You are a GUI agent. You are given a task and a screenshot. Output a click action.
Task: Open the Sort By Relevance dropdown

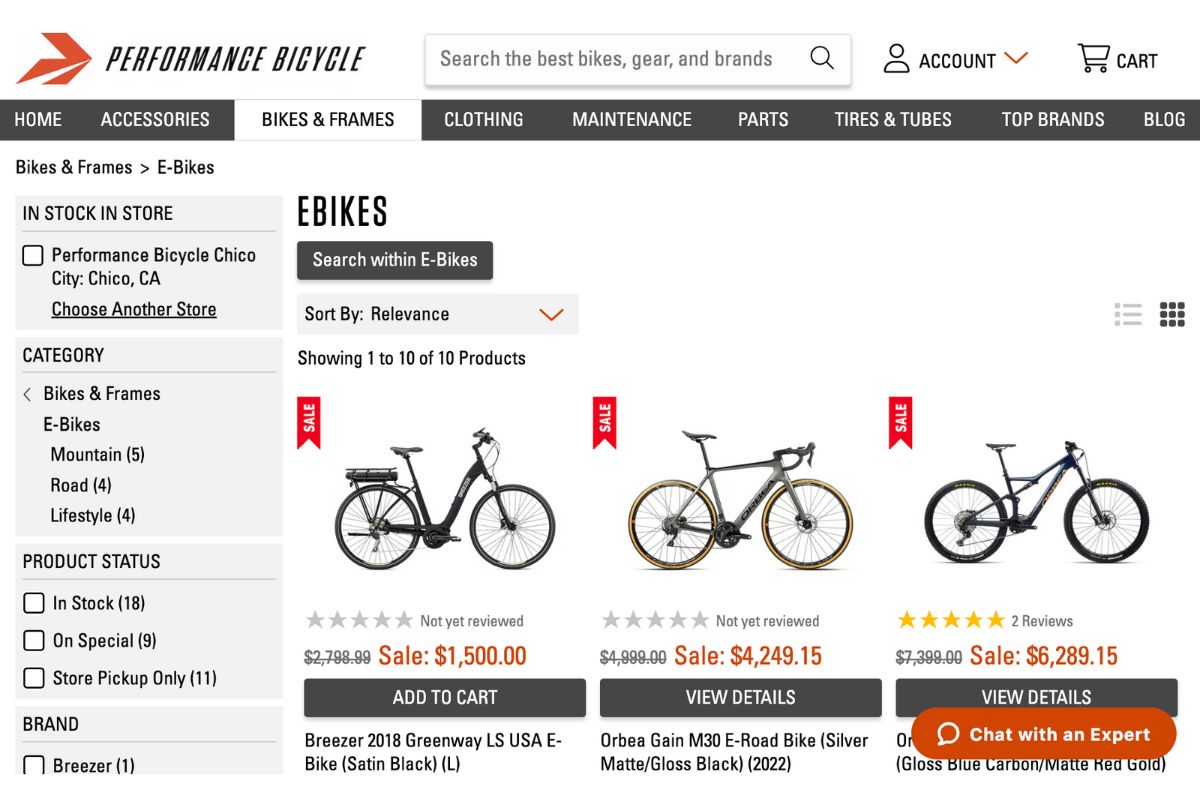coord(438,314)
